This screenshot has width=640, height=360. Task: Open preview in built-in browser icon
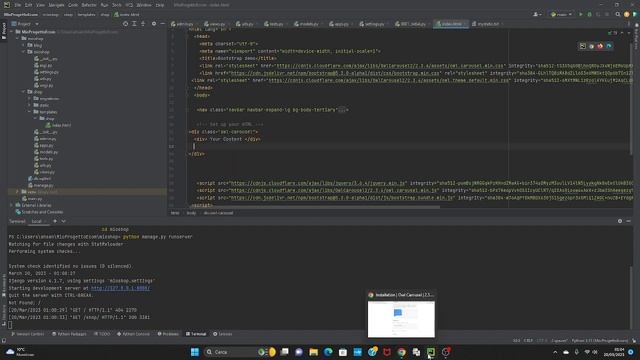582,46
